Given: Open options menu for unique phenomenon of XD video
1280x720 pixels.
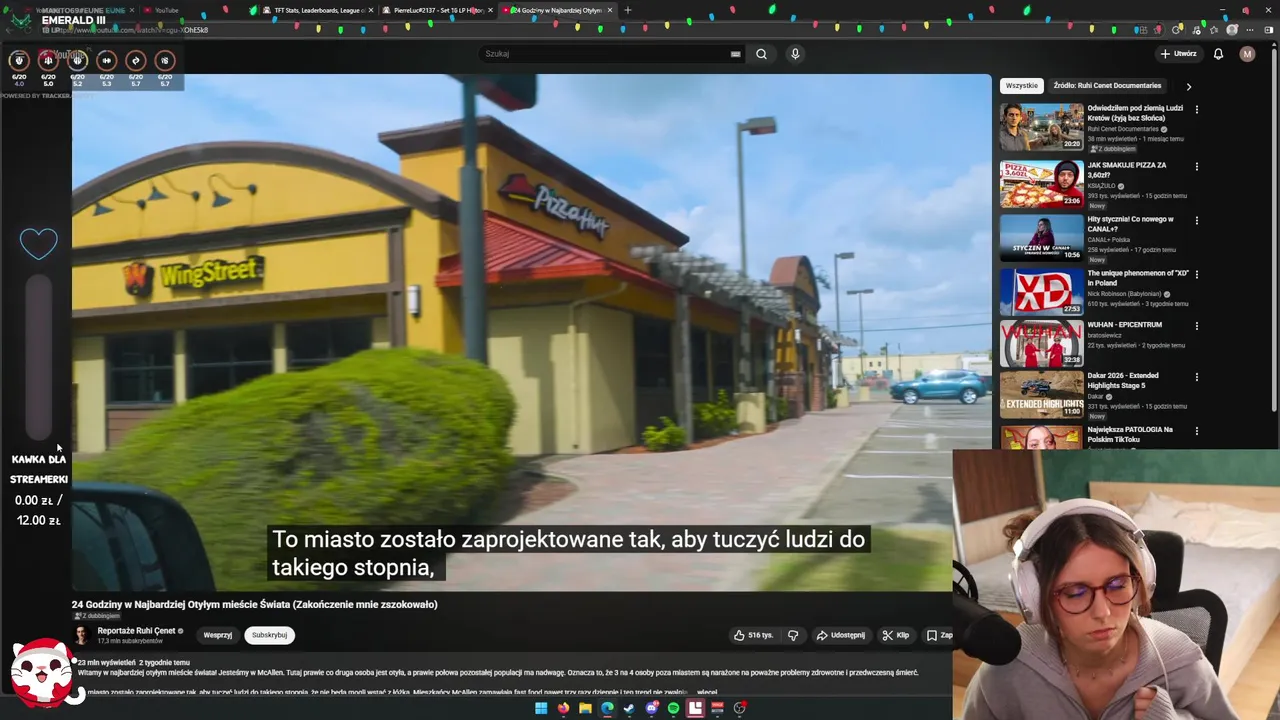Looking at the screenshot, I should point(1197,274).
